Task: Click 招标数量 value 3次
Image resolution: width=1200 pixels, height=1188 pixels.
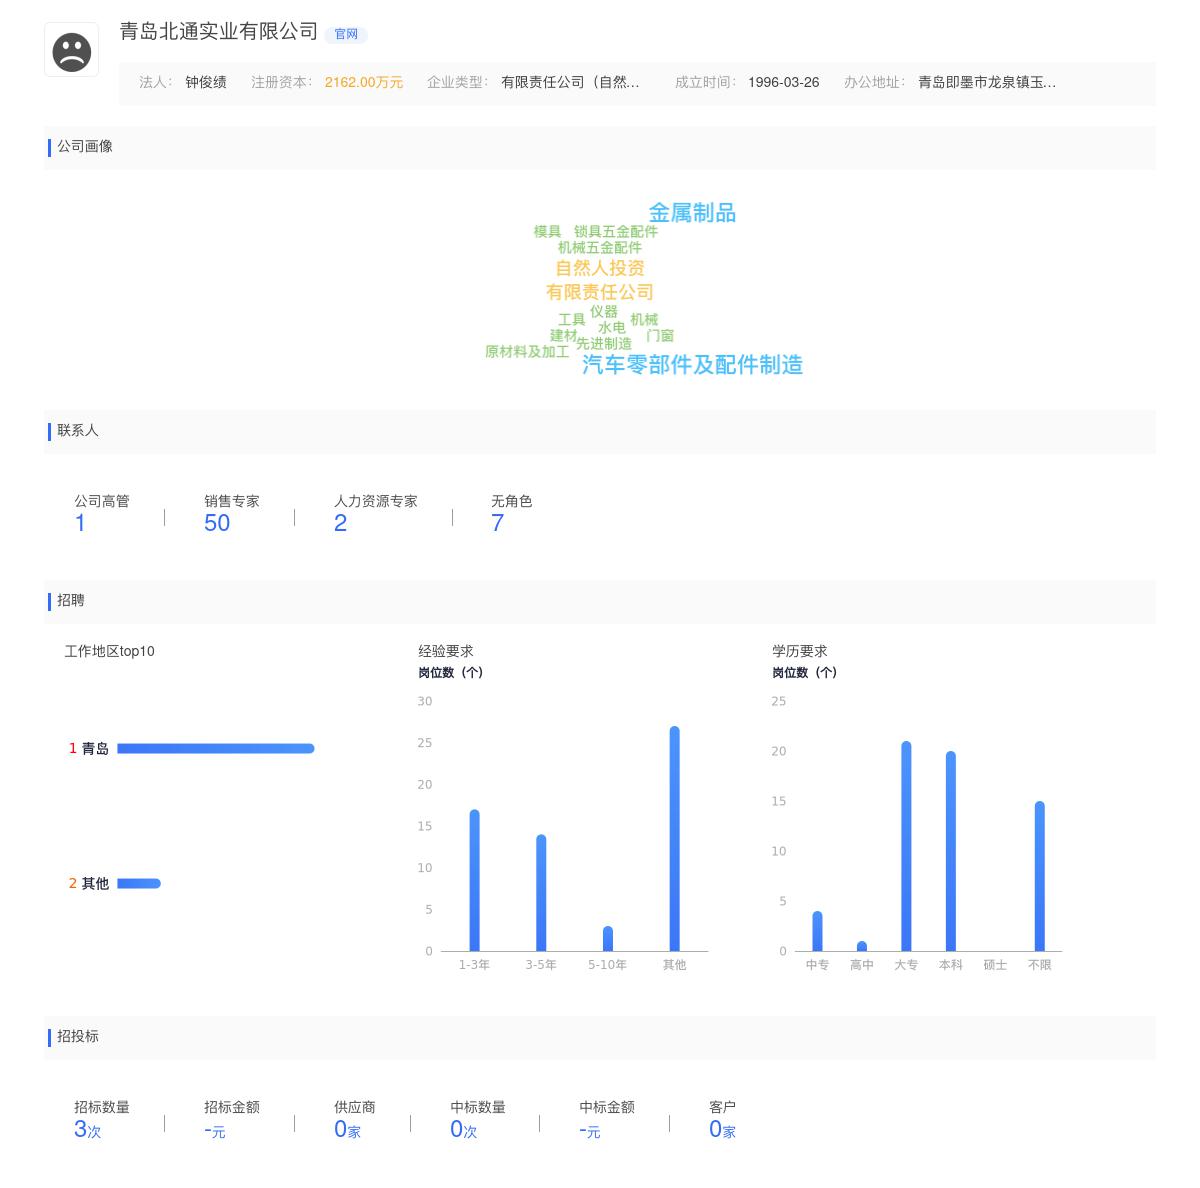Action: click(x=87, y=1129)
